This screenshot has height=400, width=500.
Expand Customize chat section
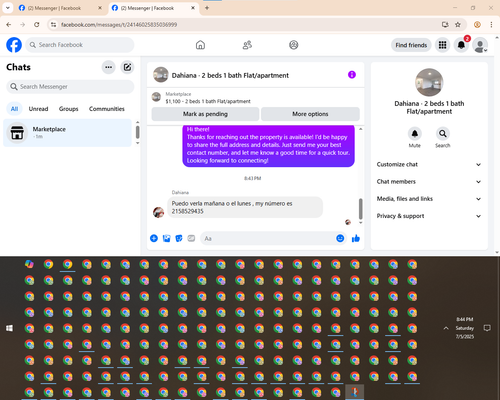point(429,164)
